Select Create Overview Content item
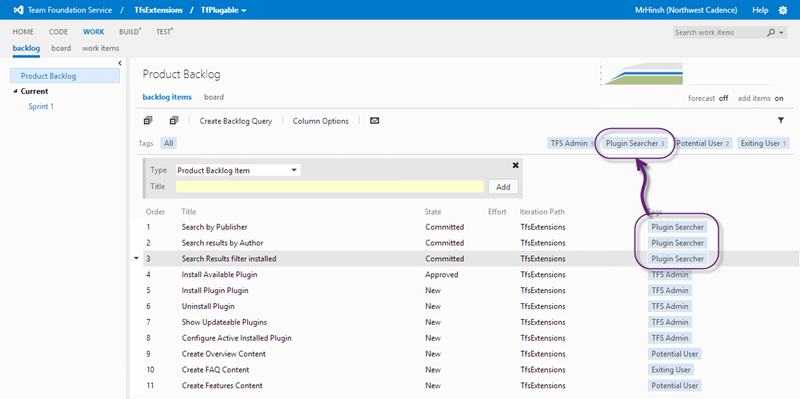 (223, 354)
